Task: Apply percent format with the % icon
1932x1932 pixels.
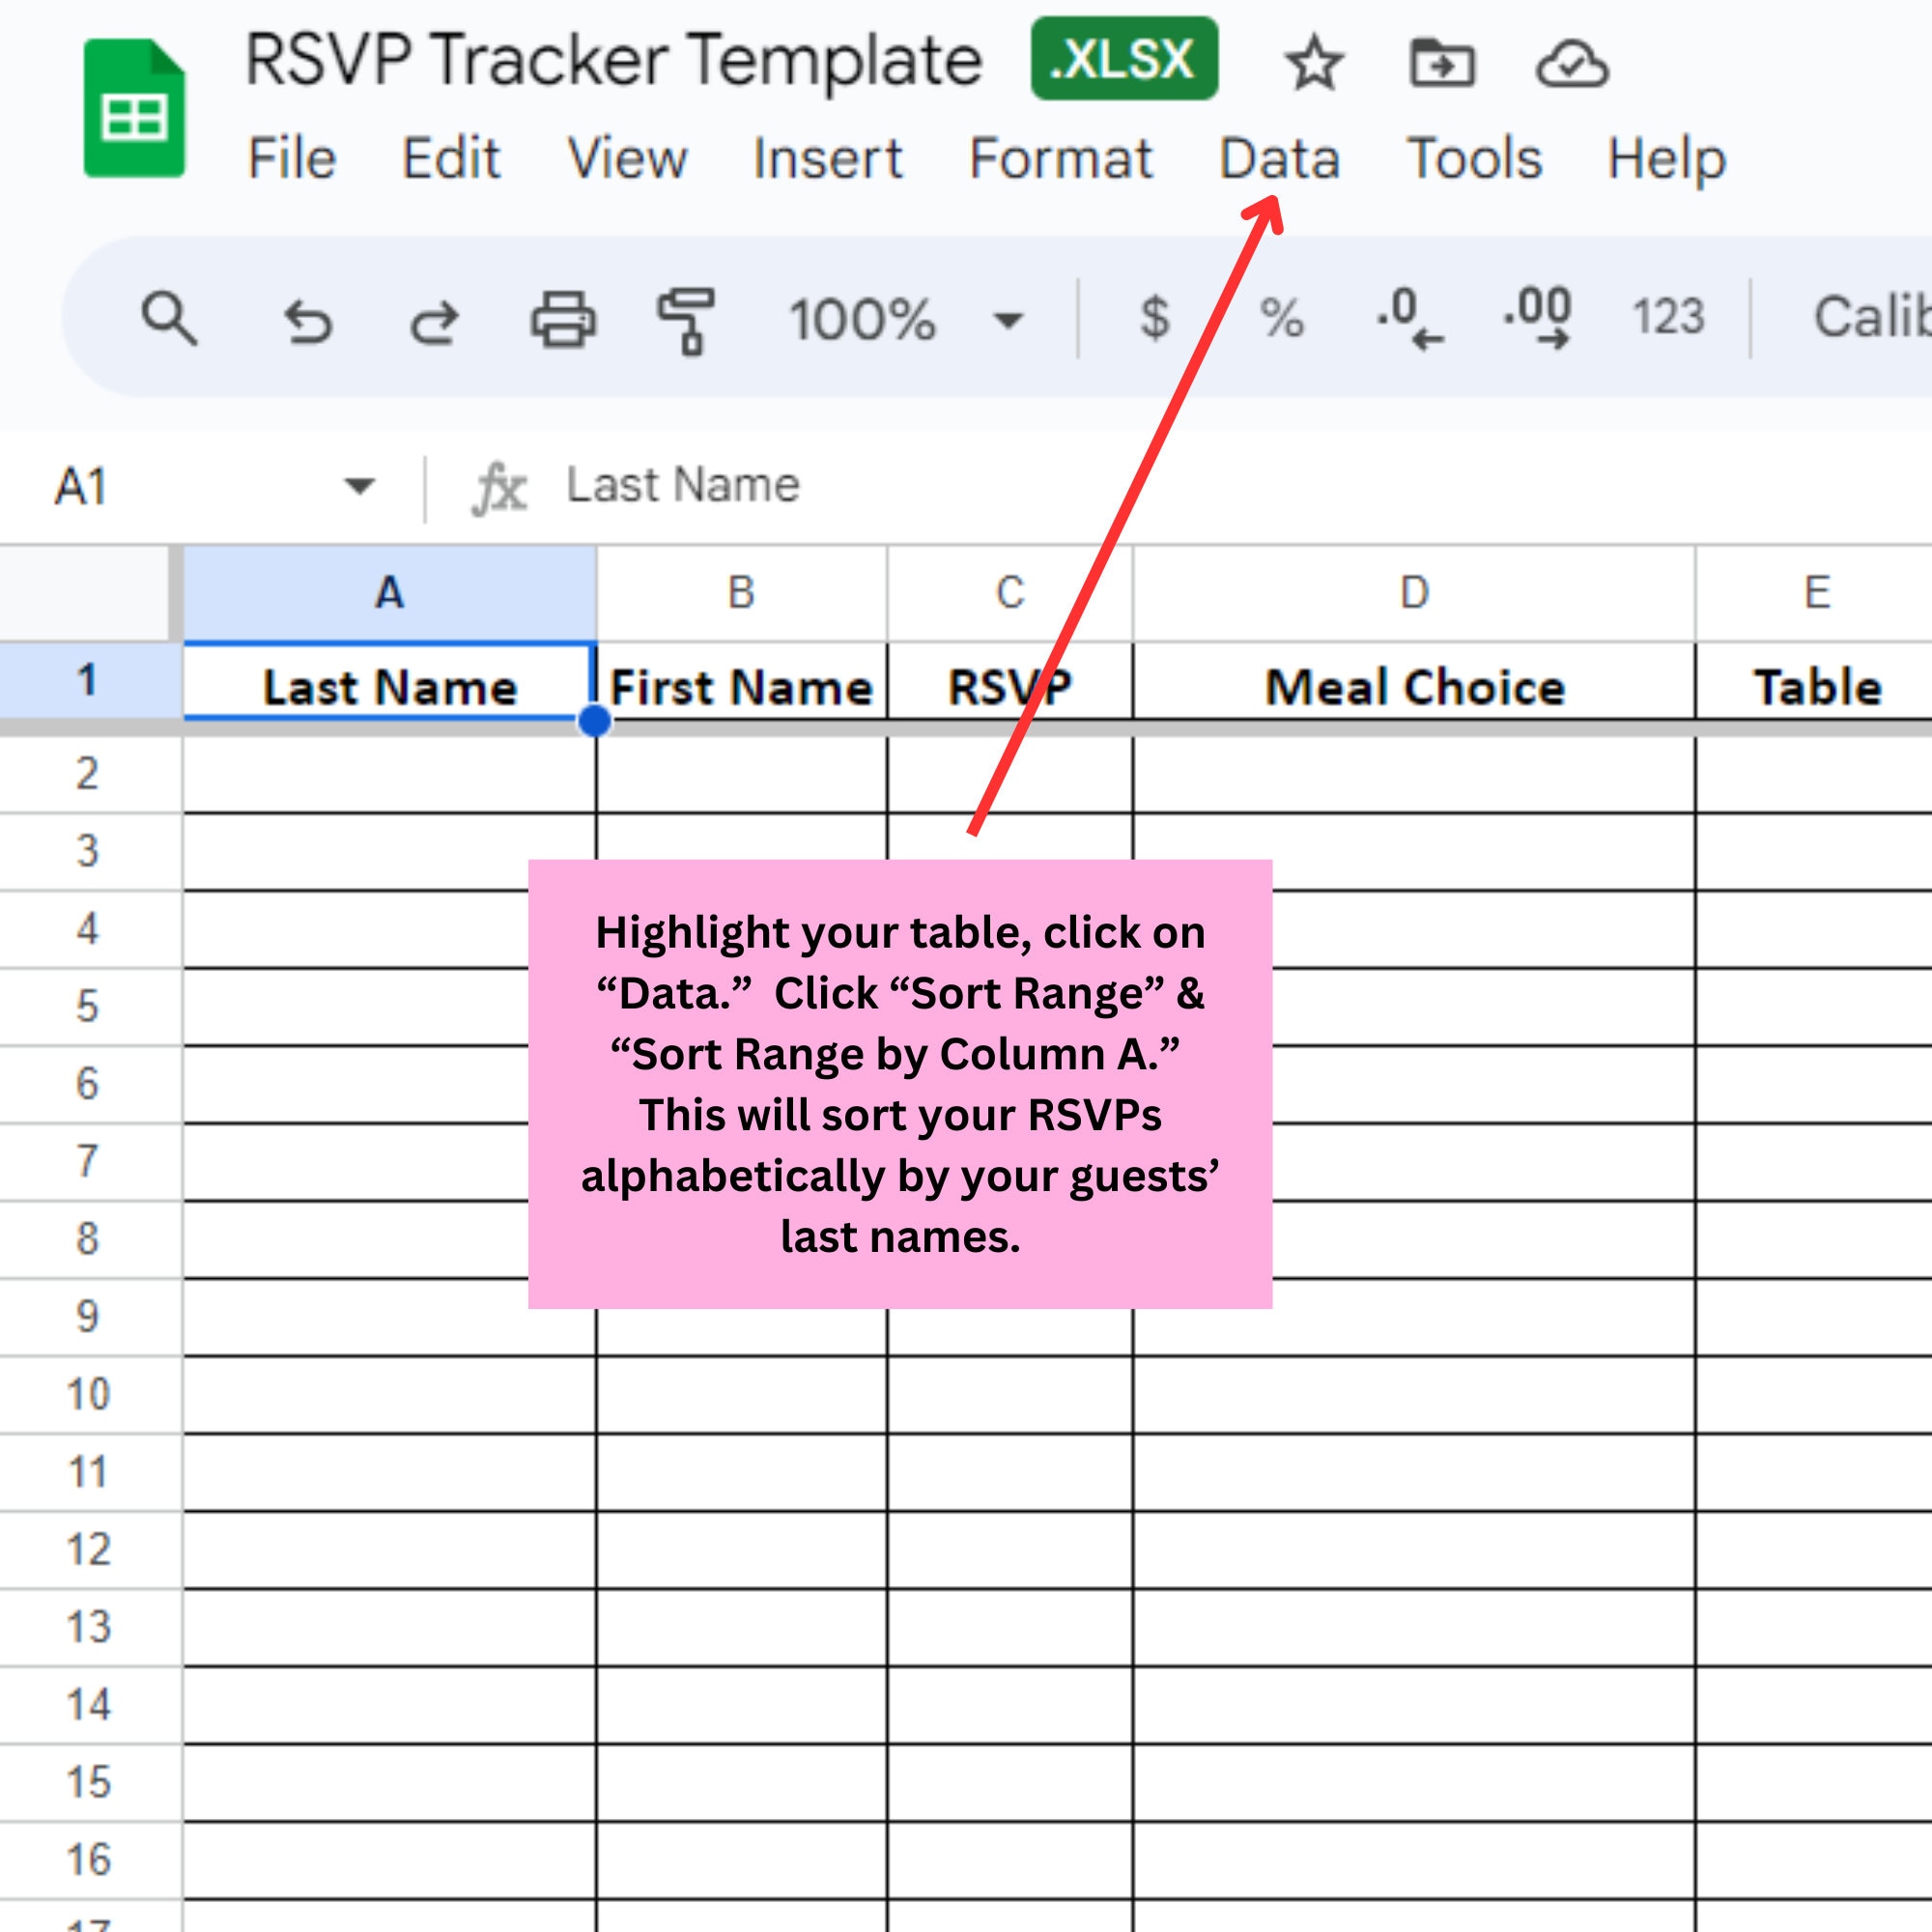Action: (1283, 318)
